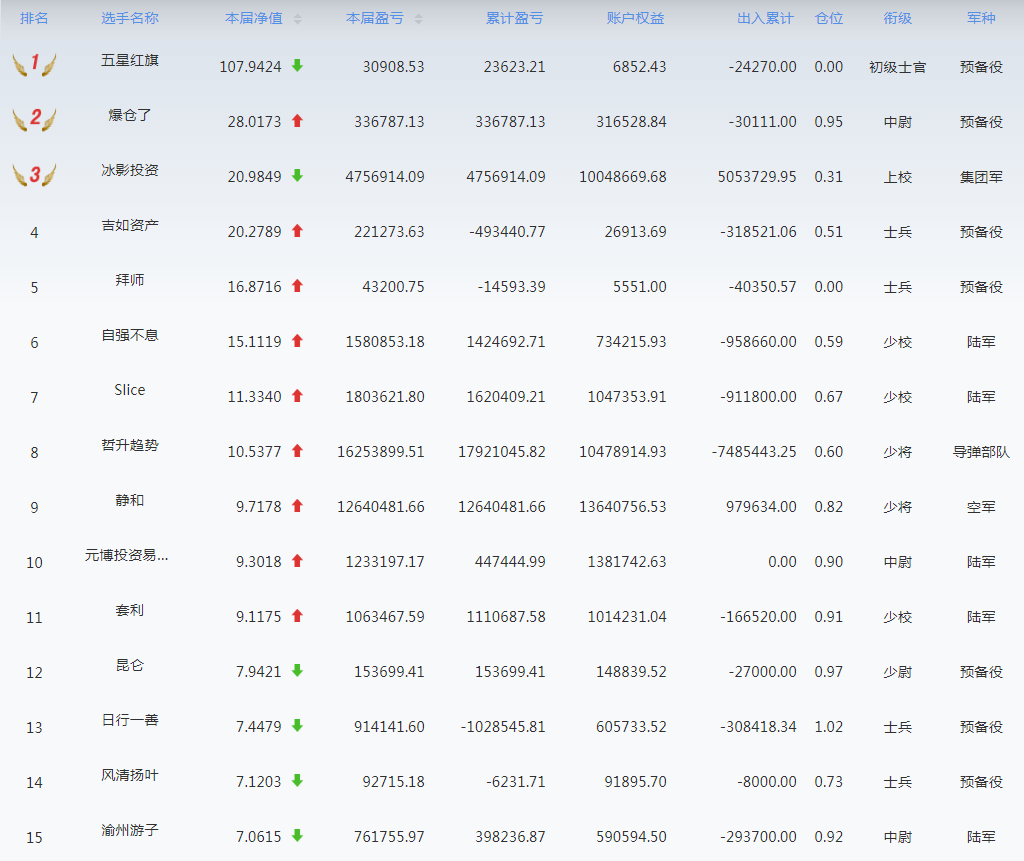Viewport: 1024px width, 861px height.
Task: Open contestant 元博投资易...
Action: point(126,555)
